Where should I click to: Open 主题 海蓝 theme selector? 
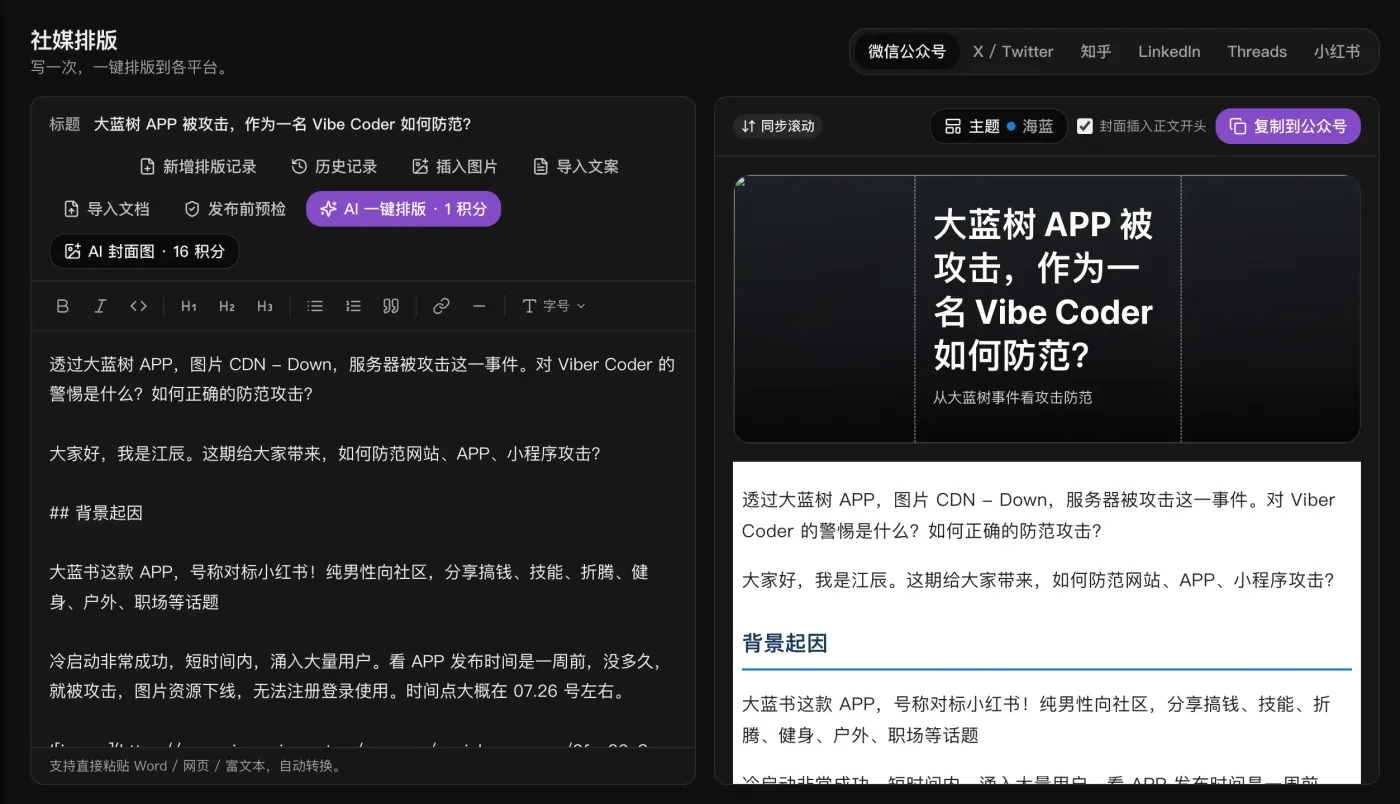click(x=998, y=126)
